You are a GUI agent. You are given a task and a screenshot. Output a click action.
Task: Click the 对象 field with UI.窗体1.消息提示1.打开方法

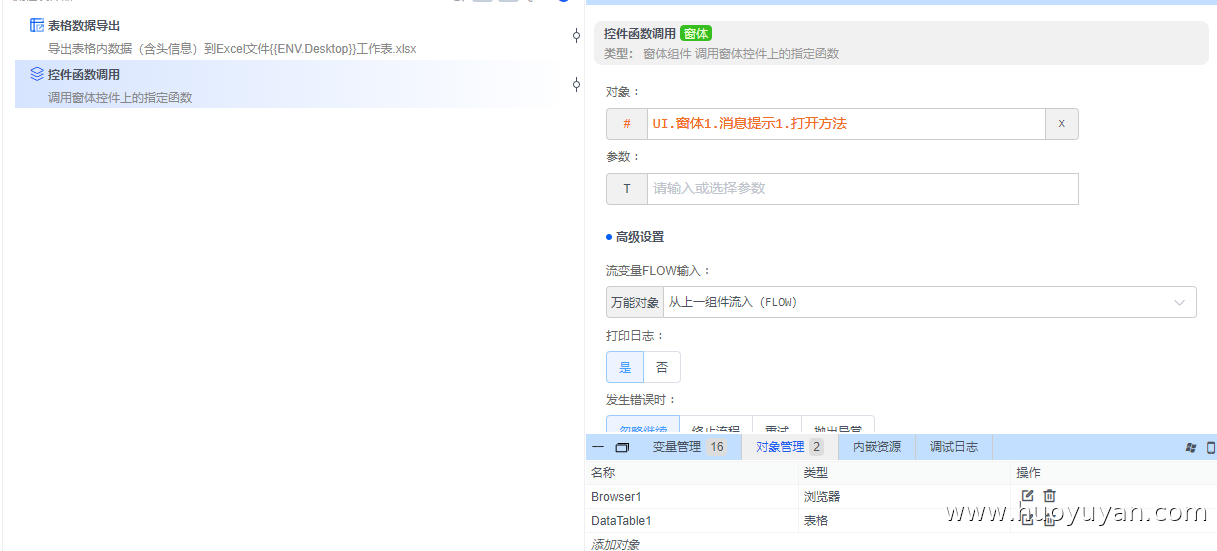pos(846,124)
